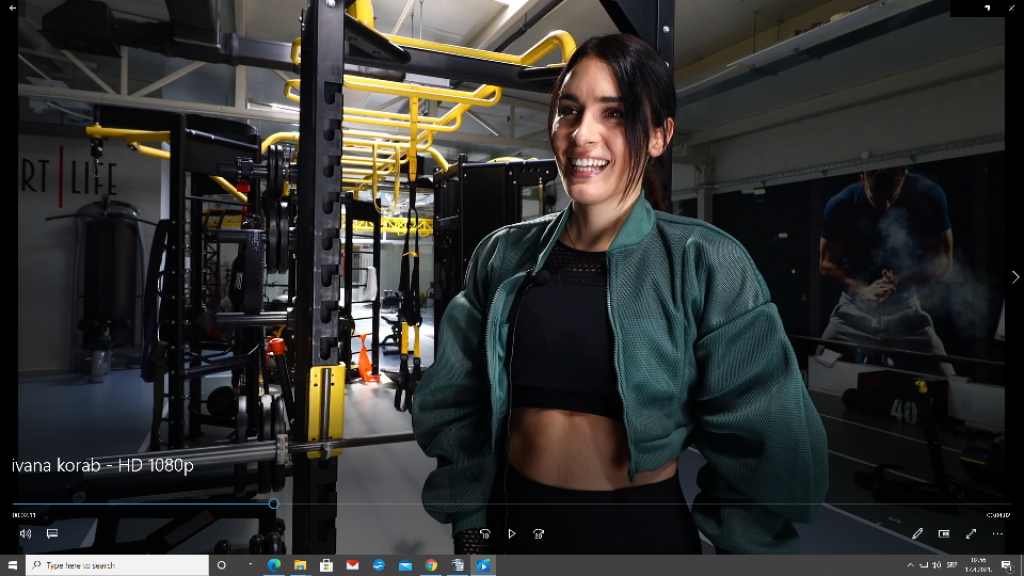The height and width of the screenshot is (576, 1024).
Task: Toggle full screen mode
Action: 971,534
